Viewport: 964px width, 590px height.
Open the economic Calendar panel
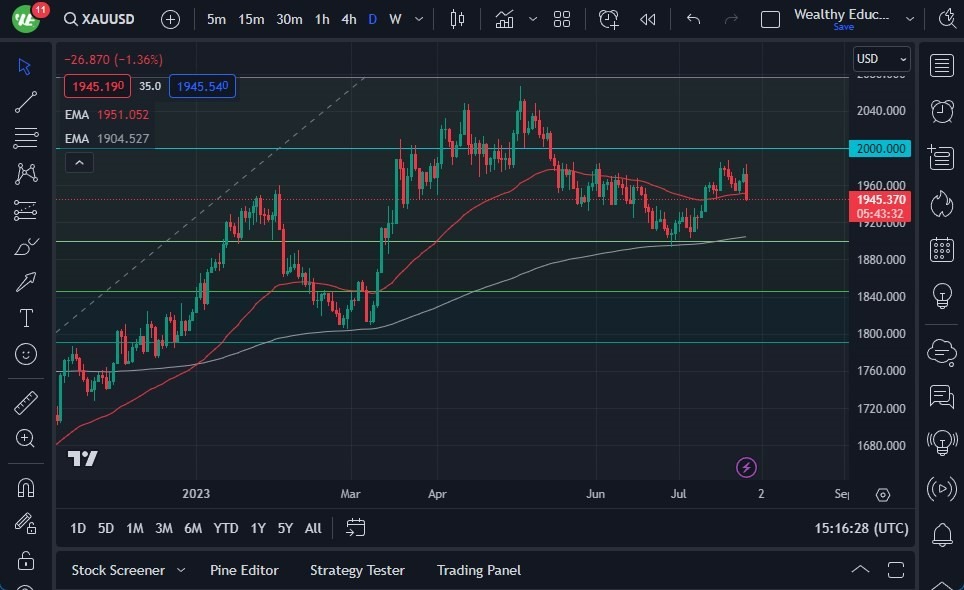point(941,249)
